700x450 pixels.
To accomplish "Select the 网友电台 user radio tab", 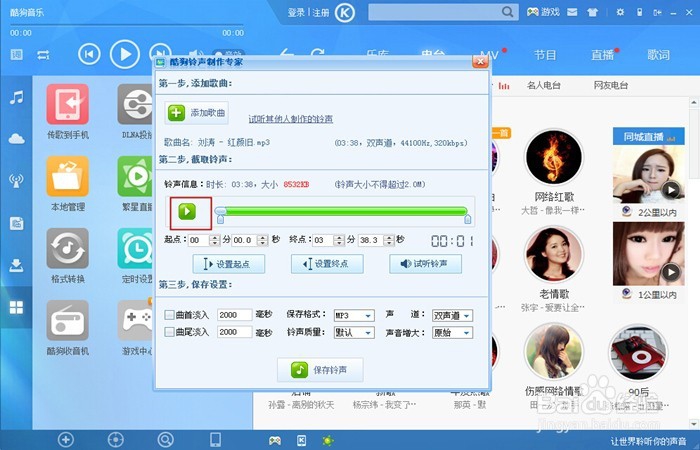I will [x=611, y=85].
